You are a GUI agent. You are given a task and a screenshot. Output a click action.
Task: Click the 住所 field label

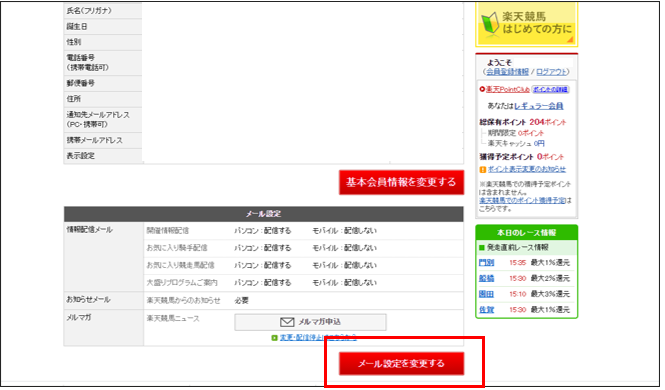point(73,99)
